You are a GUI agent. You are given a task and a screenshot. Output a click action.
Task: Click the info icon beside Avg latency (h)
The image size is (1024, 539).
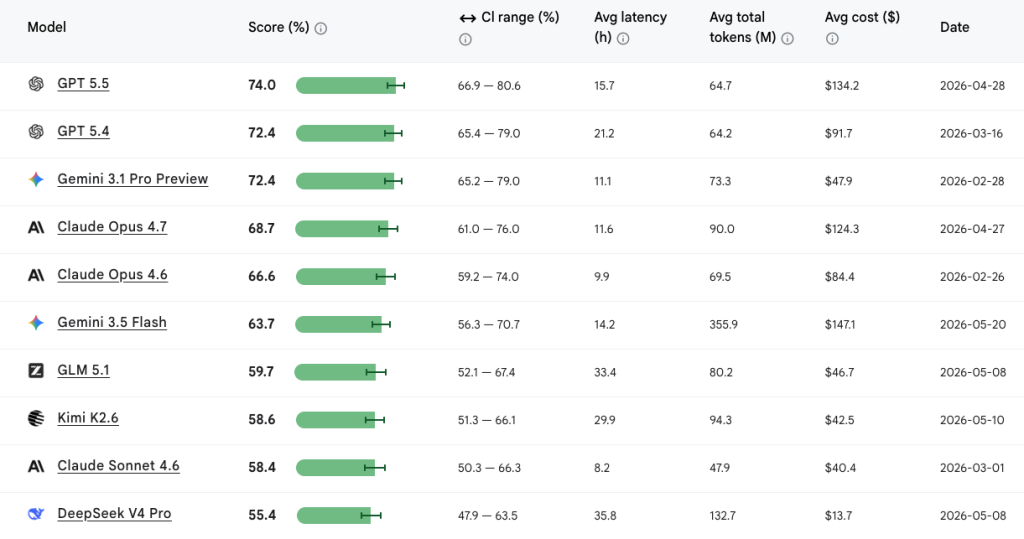[x=623, y=39]
